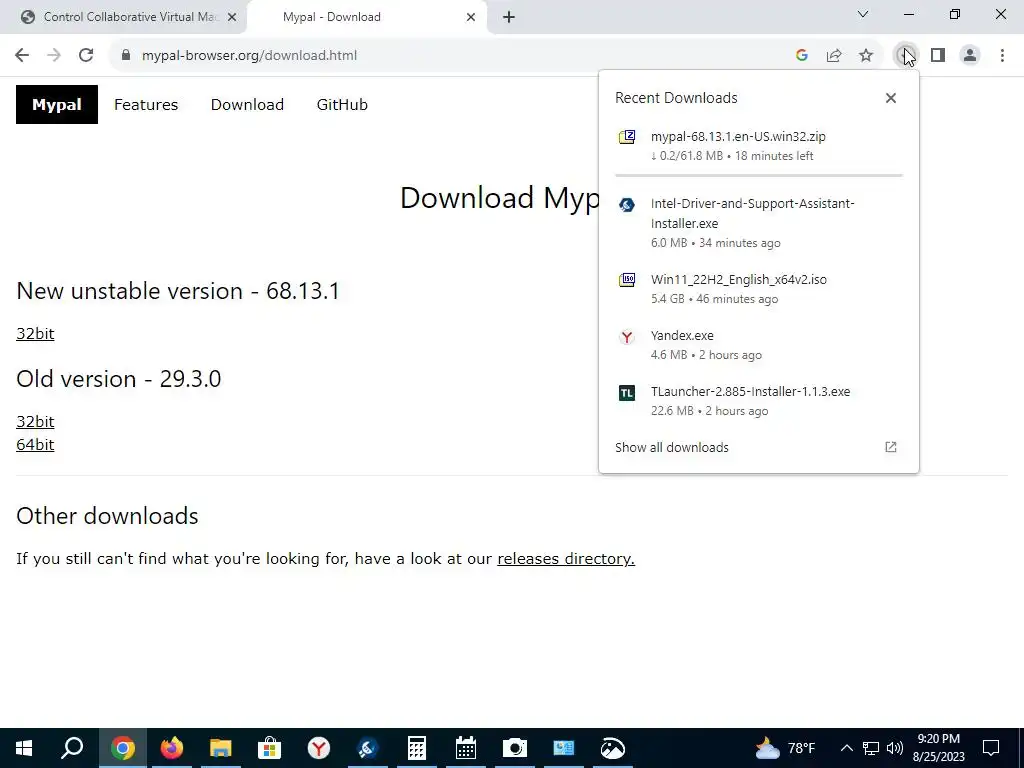Open Chrome three-dot menu
Screen dimensions: 1024x768
coord(1002,56)
